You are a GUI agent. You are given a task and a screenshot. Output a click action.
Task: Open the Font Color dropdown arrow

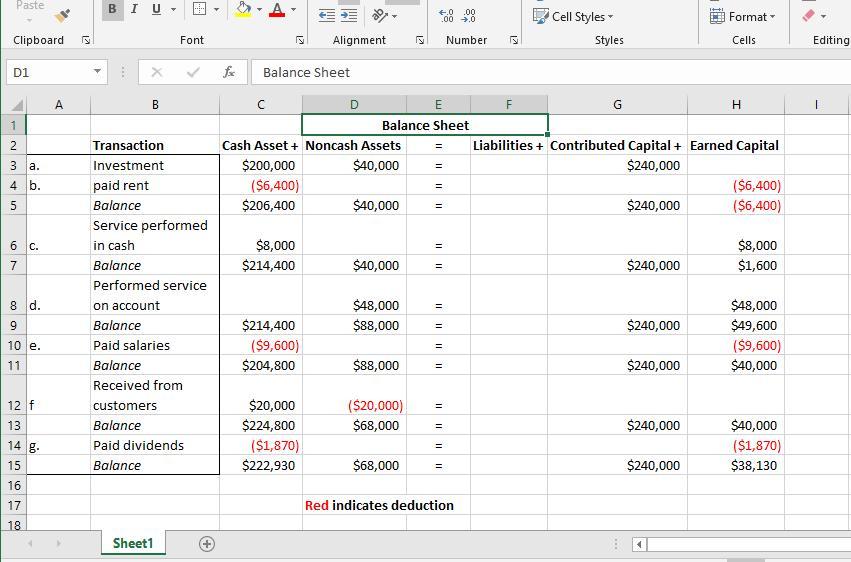point(295,10)
